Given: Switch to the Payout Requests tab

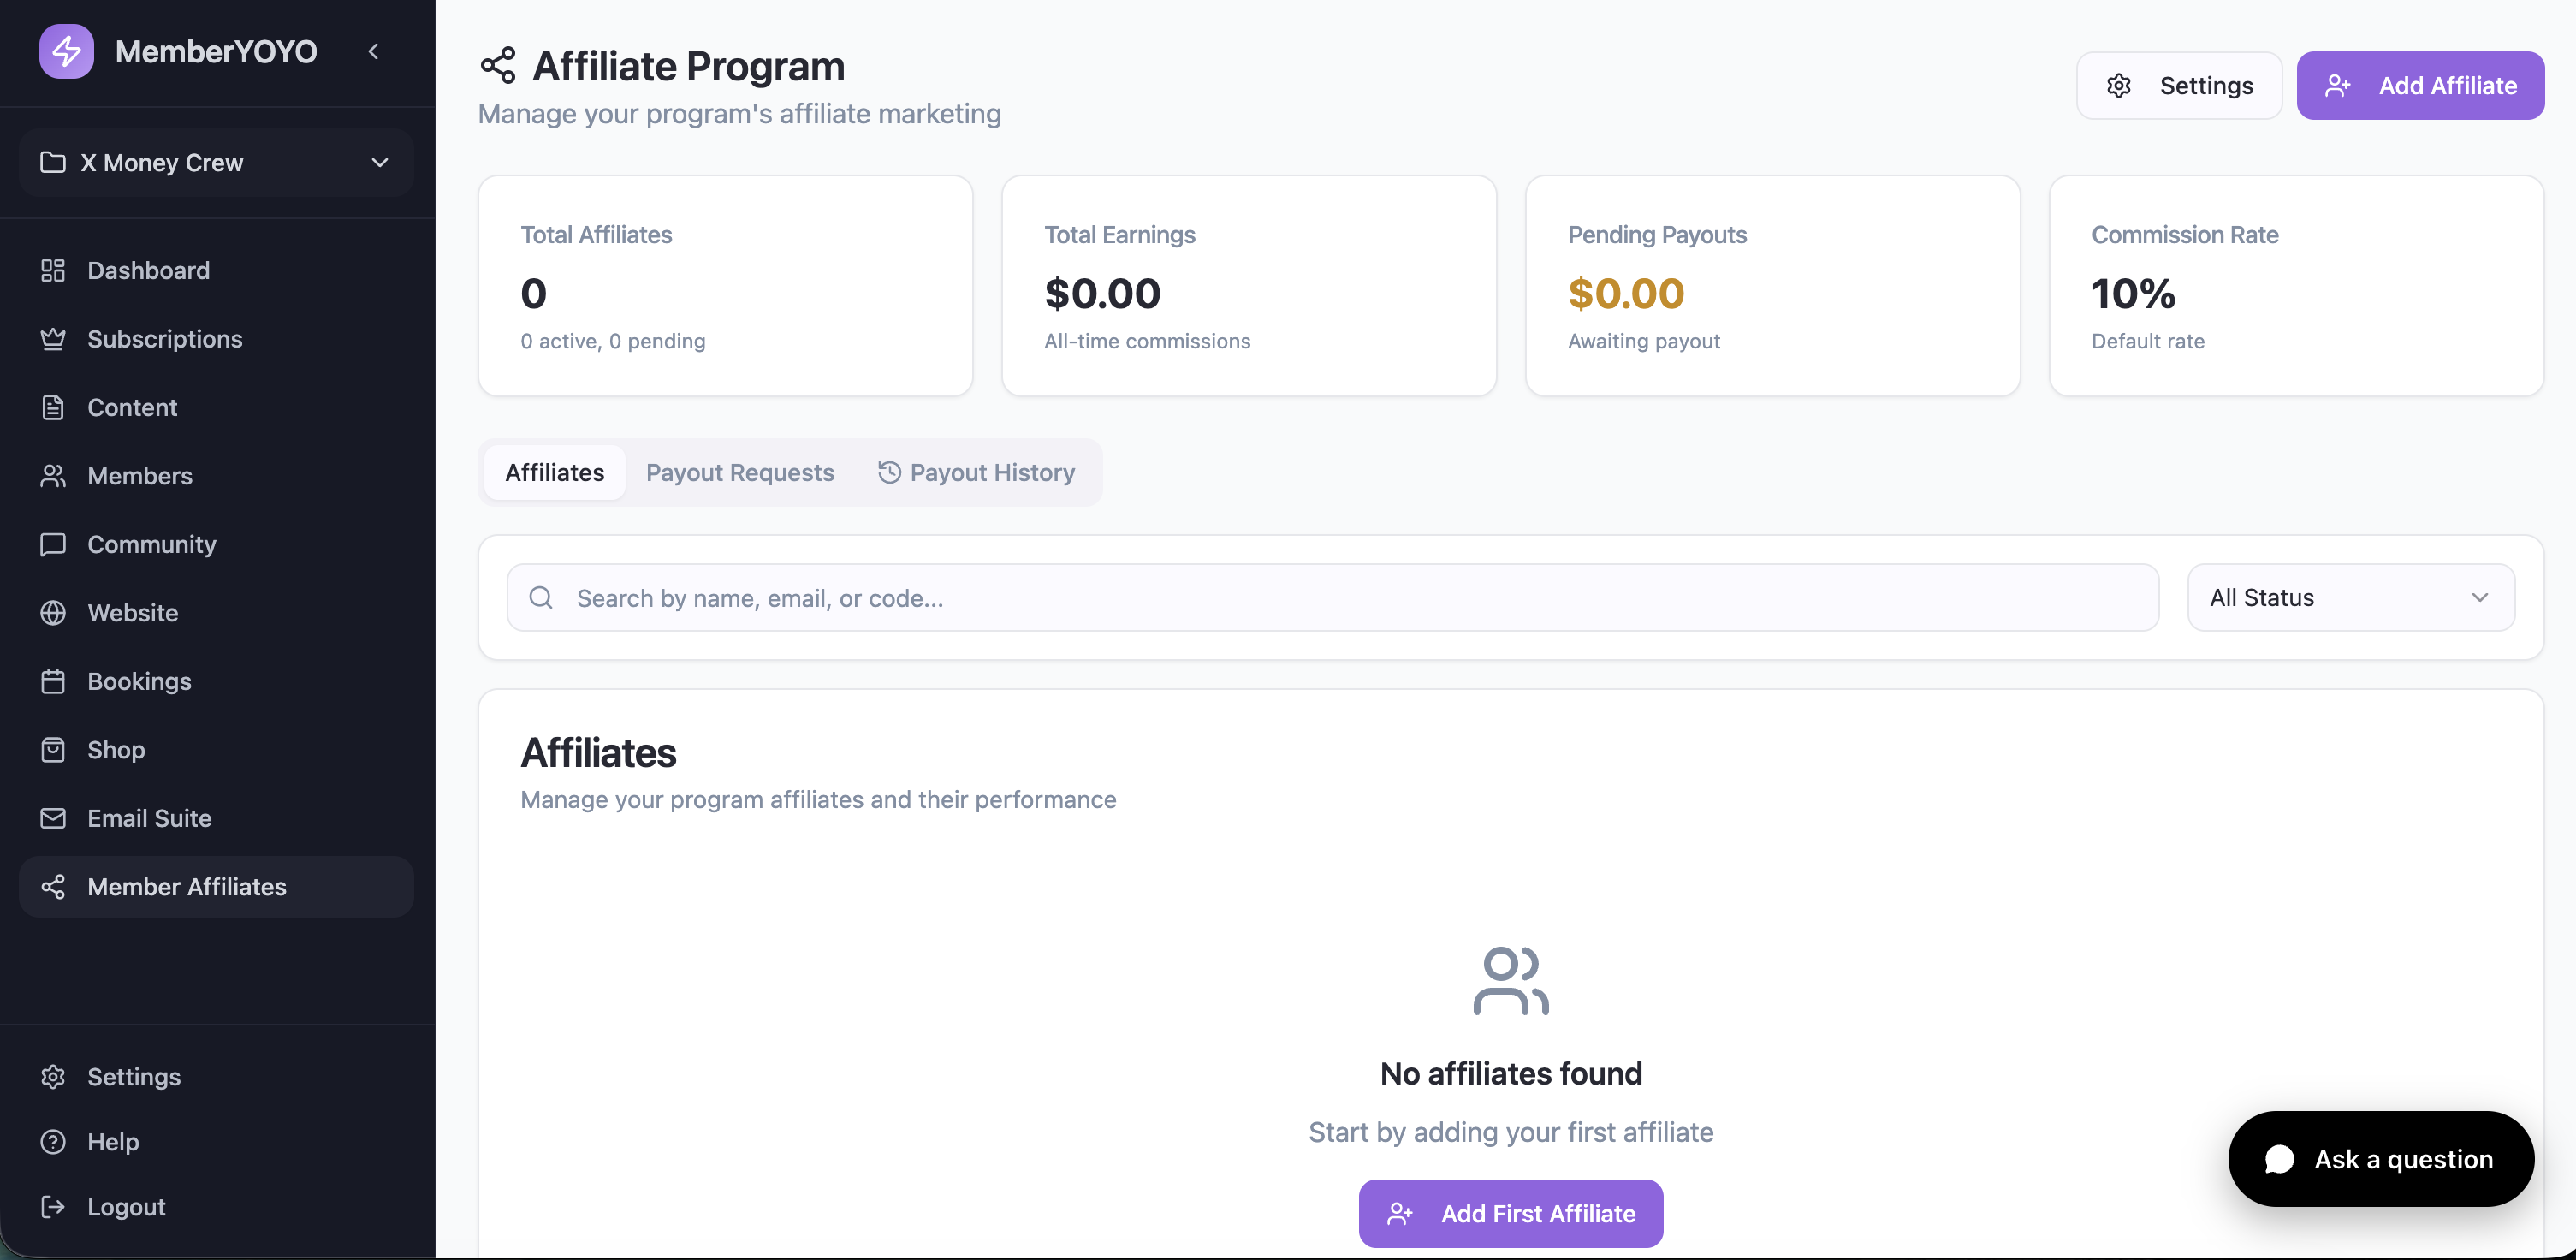Looking at the screenshot, I should pos(739,472).
